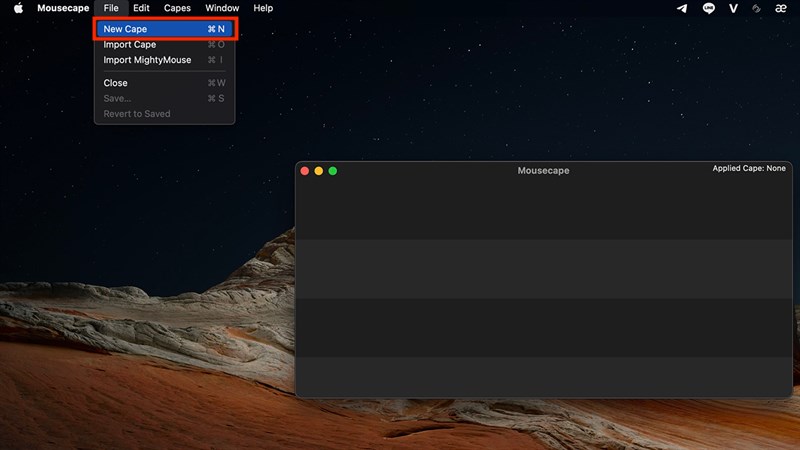Open the Apple logo menu
Screen dimensions: 800x450
click(x=18, y=8)
